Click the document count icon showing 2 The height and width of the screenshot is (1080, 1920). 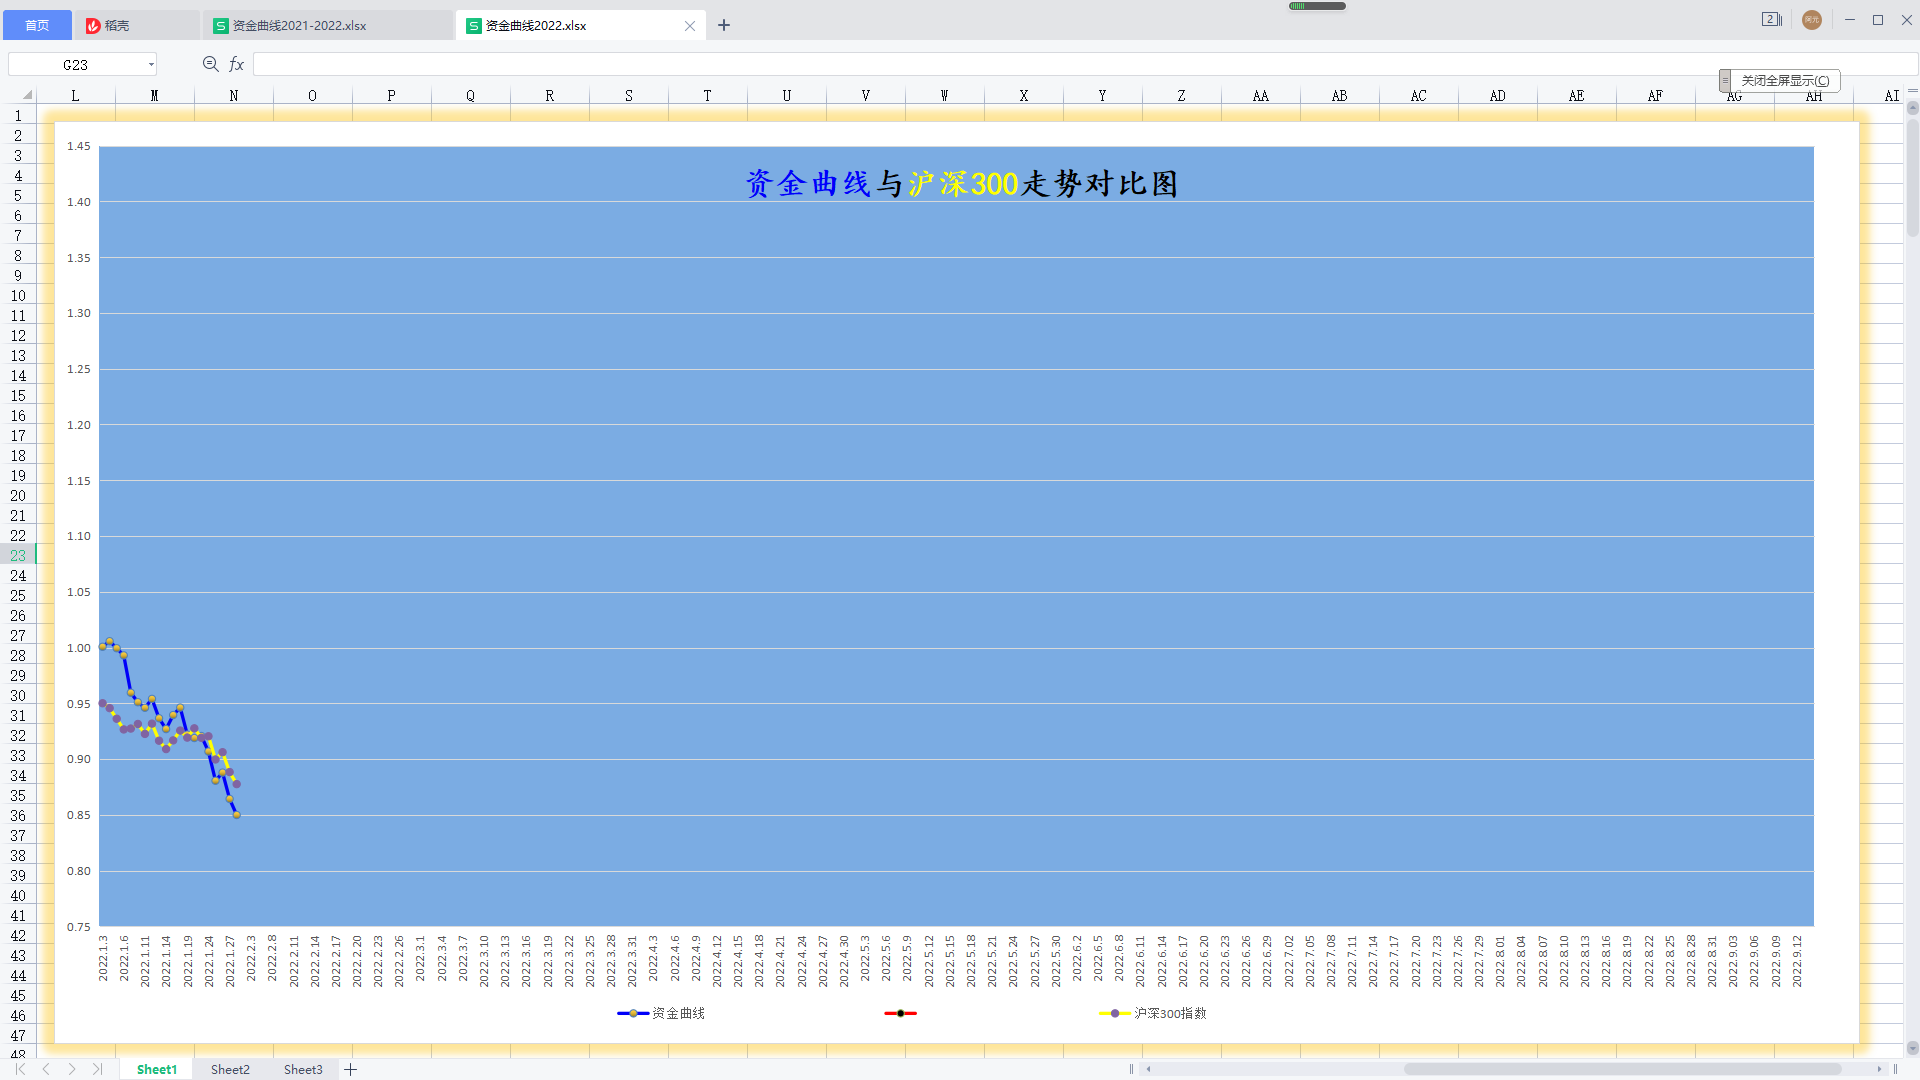click(x=1772, y=19)
